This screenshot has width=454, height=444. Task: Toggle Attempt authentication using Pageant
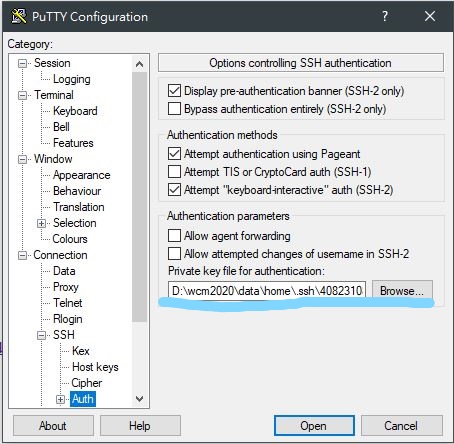[x=174, y=154]
